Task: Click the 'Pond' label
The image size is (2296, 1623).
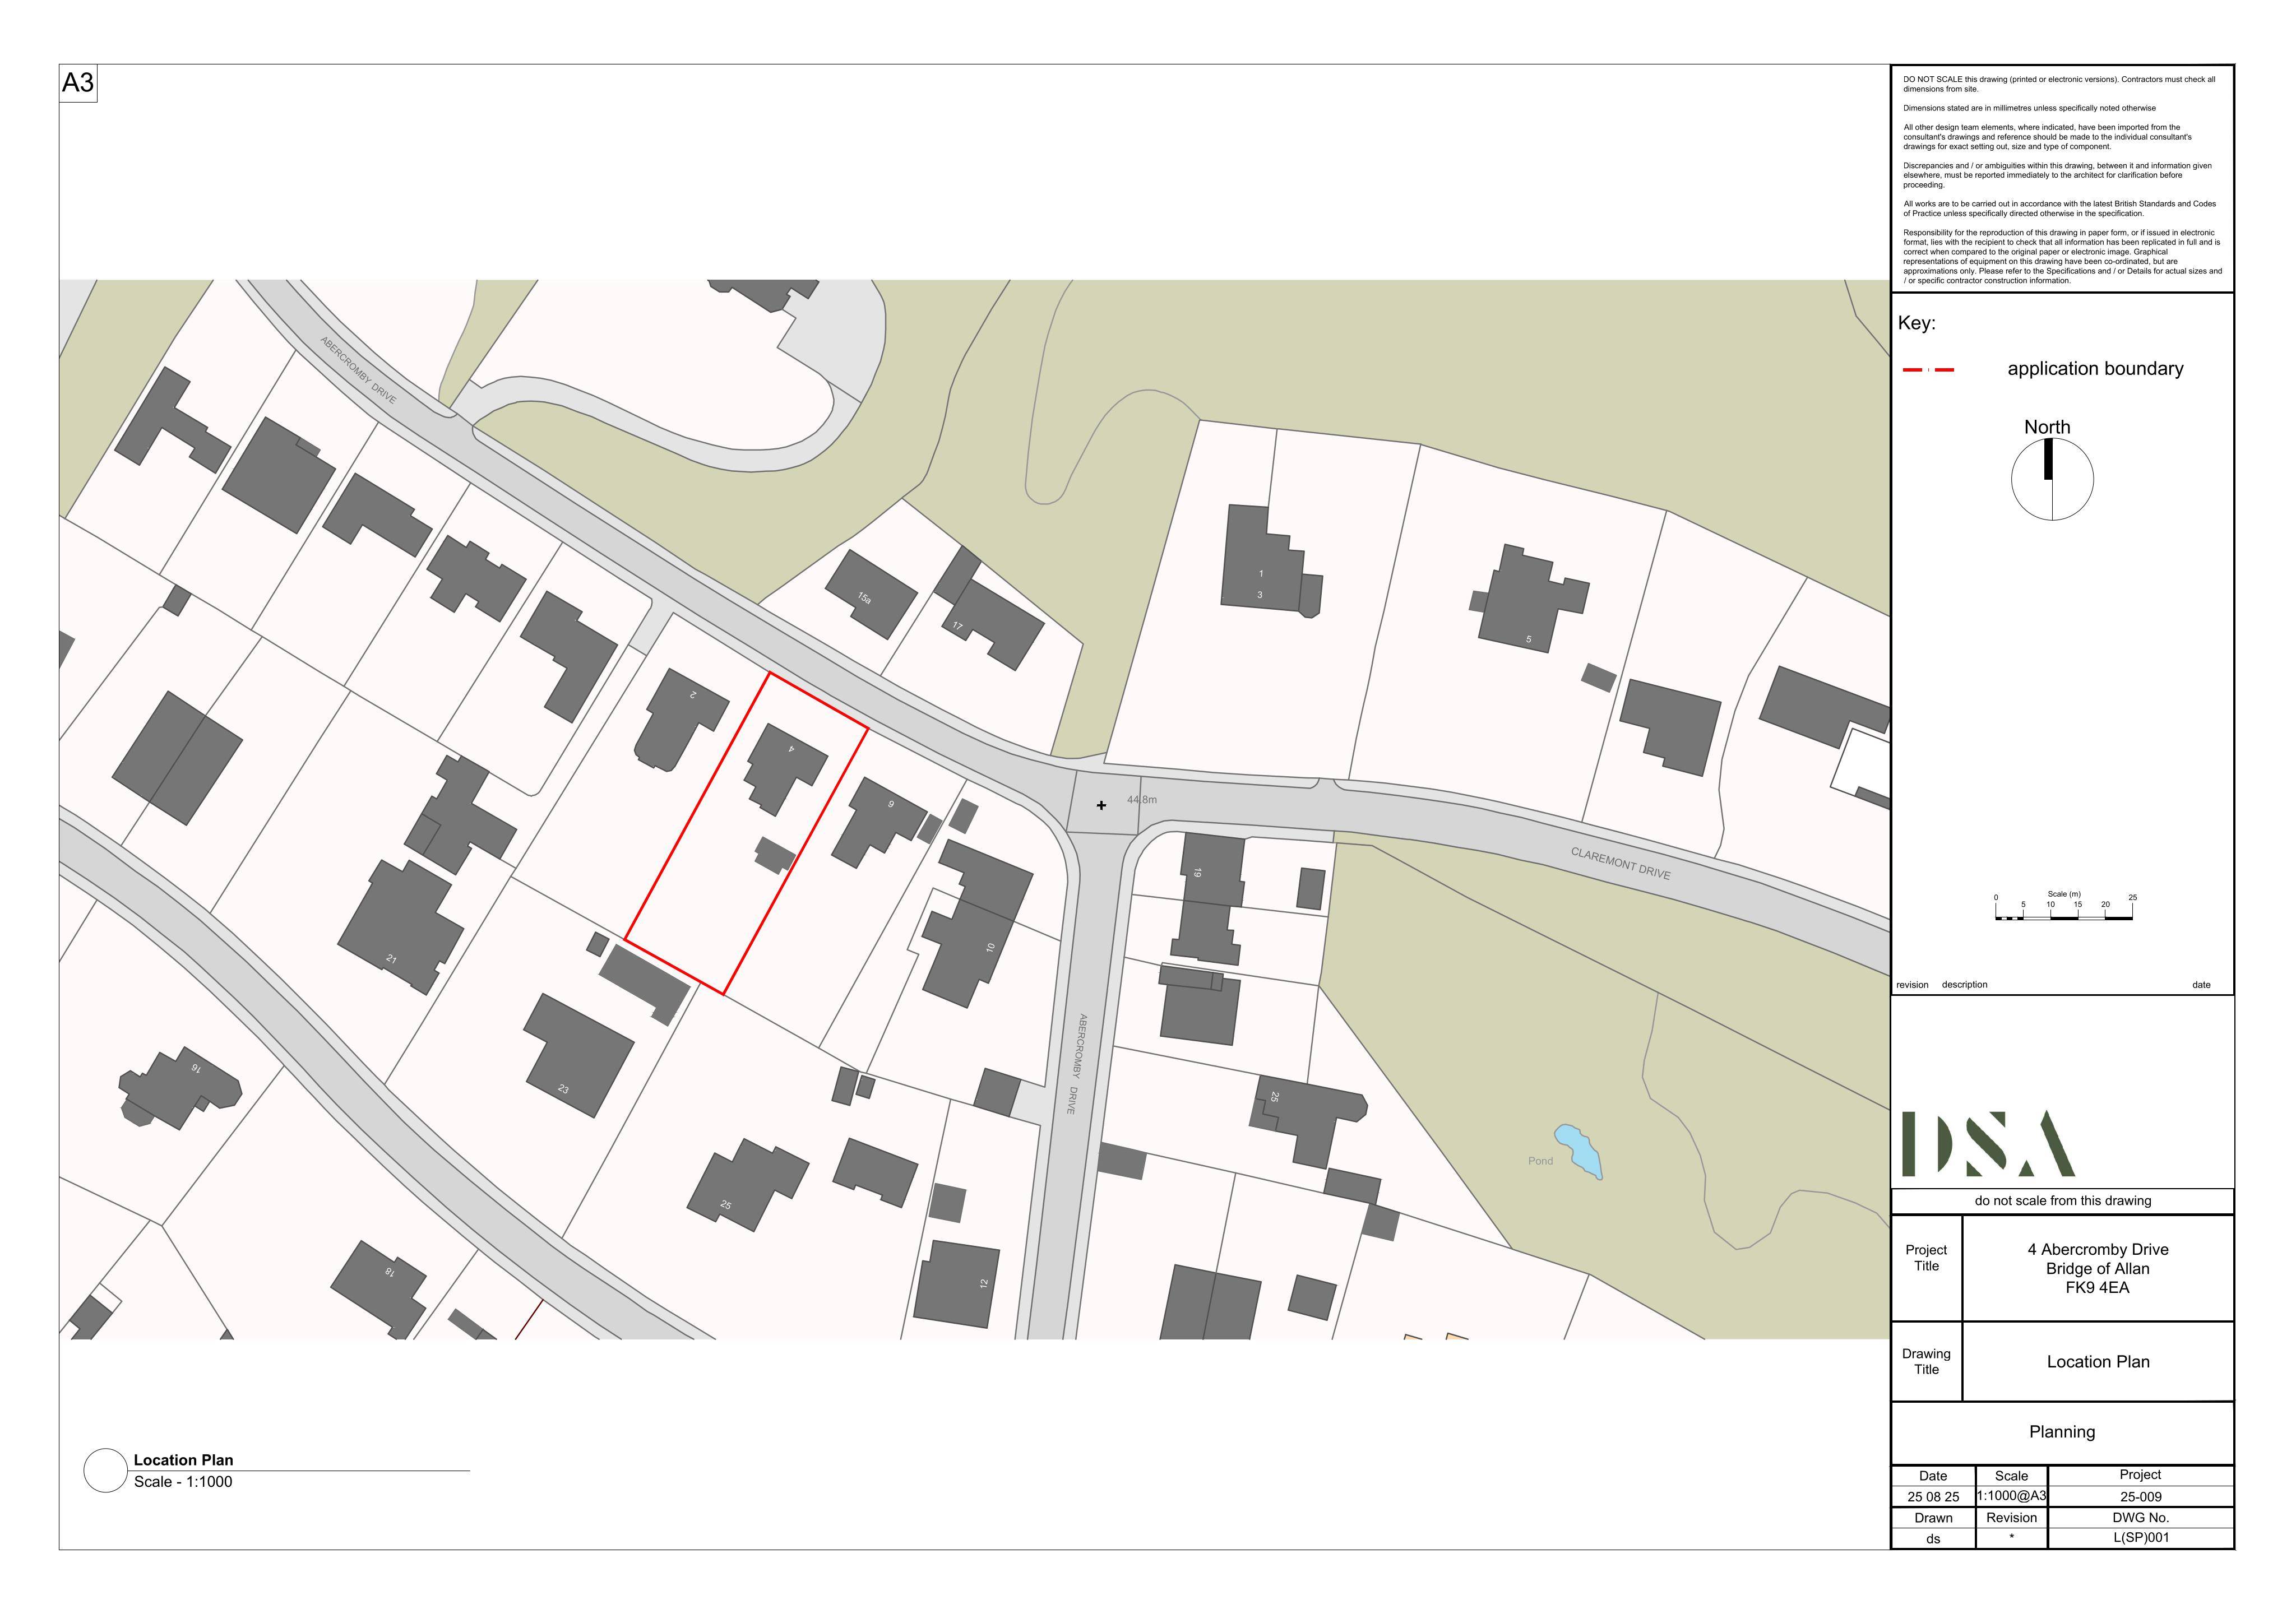Action: click(1540, 1161)
